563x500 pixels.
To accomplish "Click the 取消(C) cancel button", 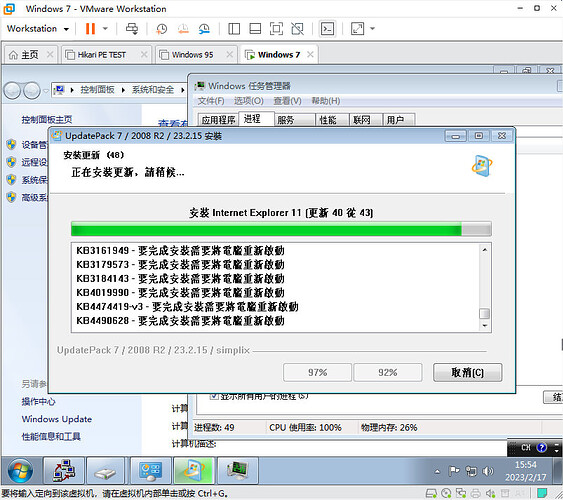I will point(467,373).
